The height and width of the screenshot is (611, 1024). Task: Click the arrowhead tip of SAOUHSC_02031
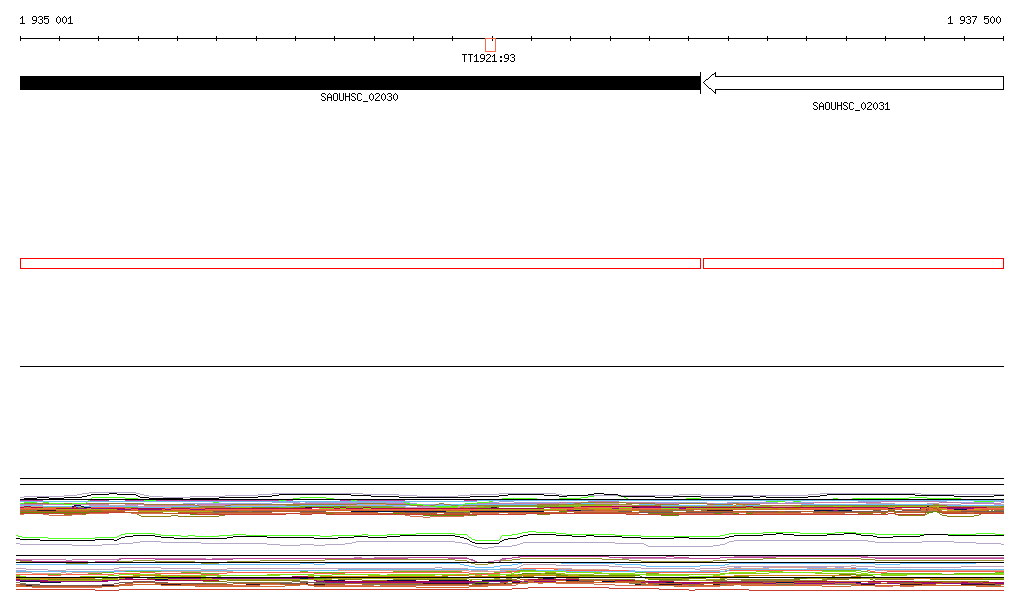pos(705,83)
